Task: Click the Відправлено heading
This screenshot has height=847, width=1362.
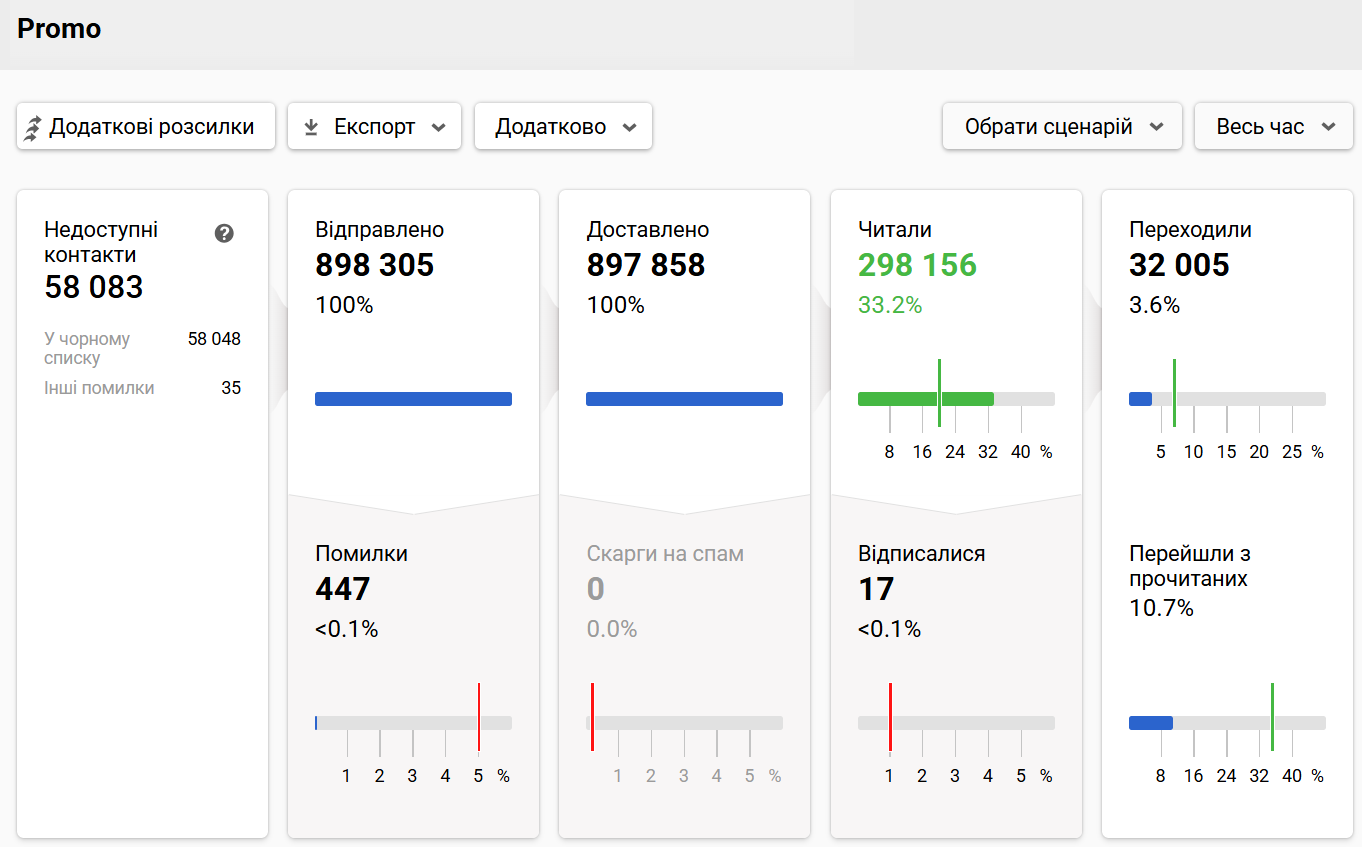Action: click(380, 229)
